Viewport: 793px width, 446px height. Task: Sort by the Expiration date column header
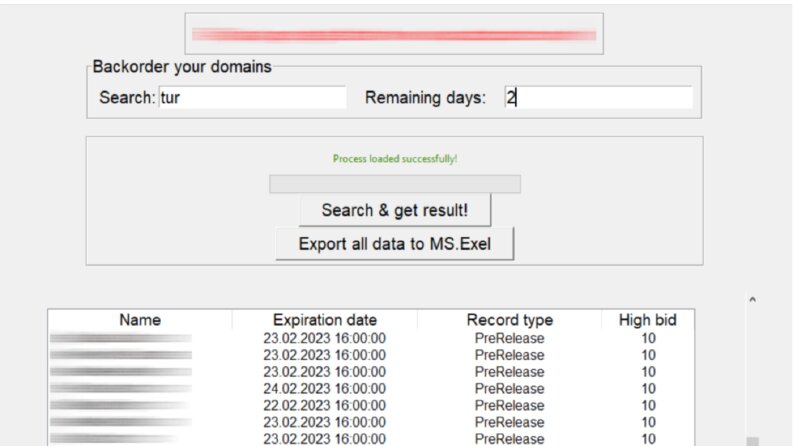[x=325, y=320]
